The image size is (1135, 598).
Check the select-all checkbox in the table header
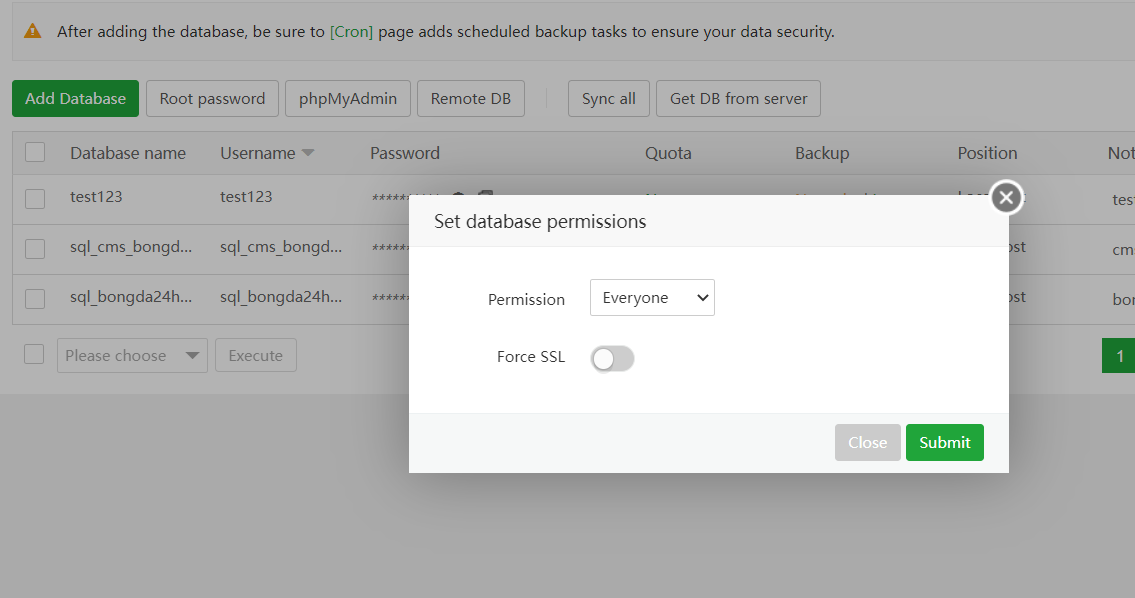click(x=35, y=152)
